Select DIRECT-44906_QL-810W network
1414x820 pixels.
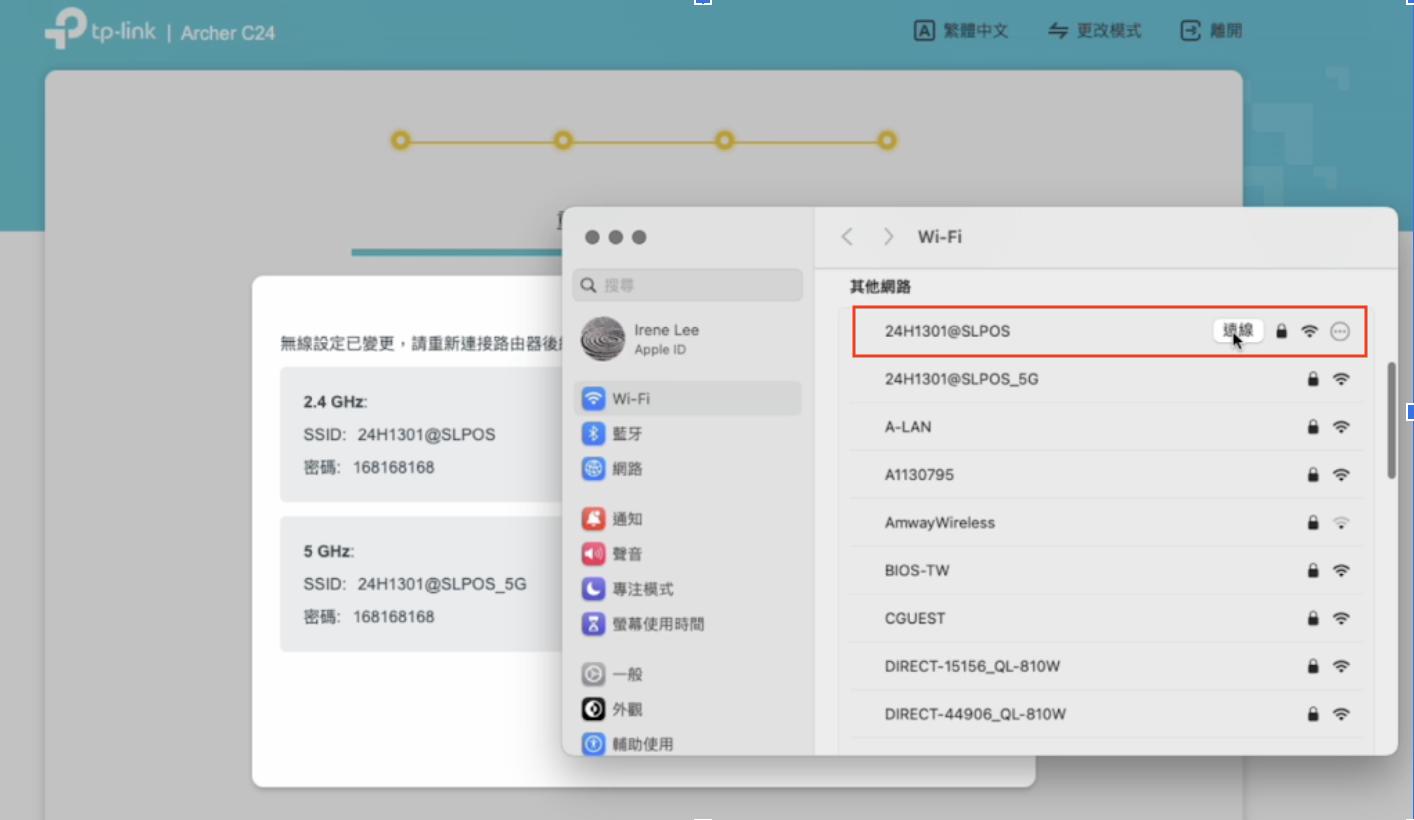pos(1107,715)
